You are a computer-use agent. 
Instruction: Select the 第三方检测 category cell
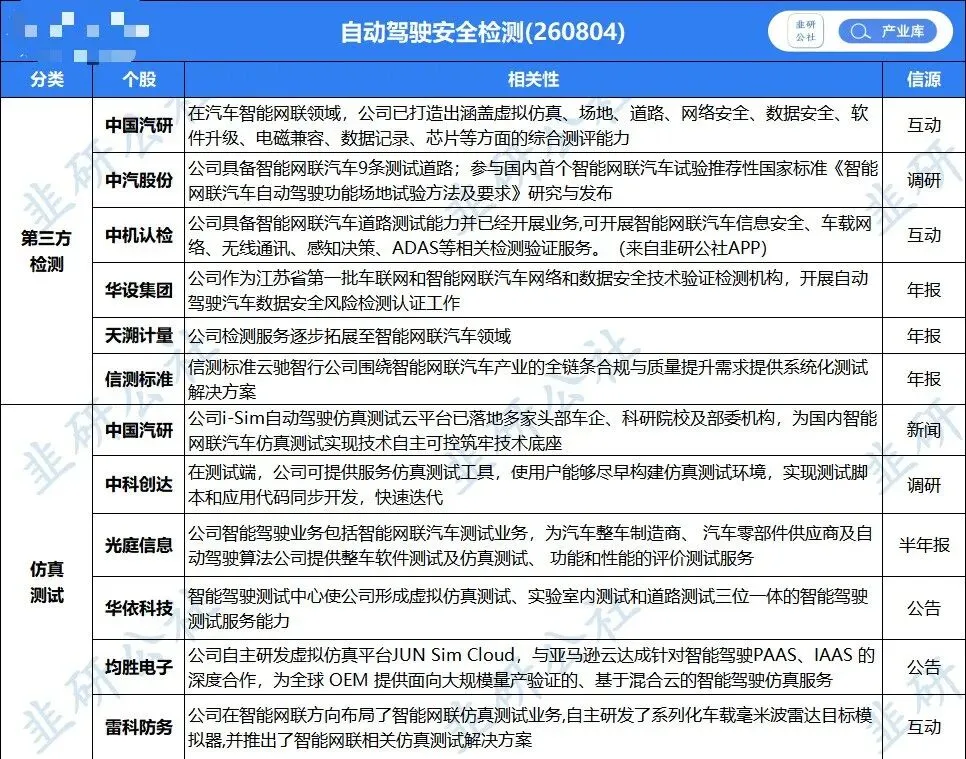[47, 251]
